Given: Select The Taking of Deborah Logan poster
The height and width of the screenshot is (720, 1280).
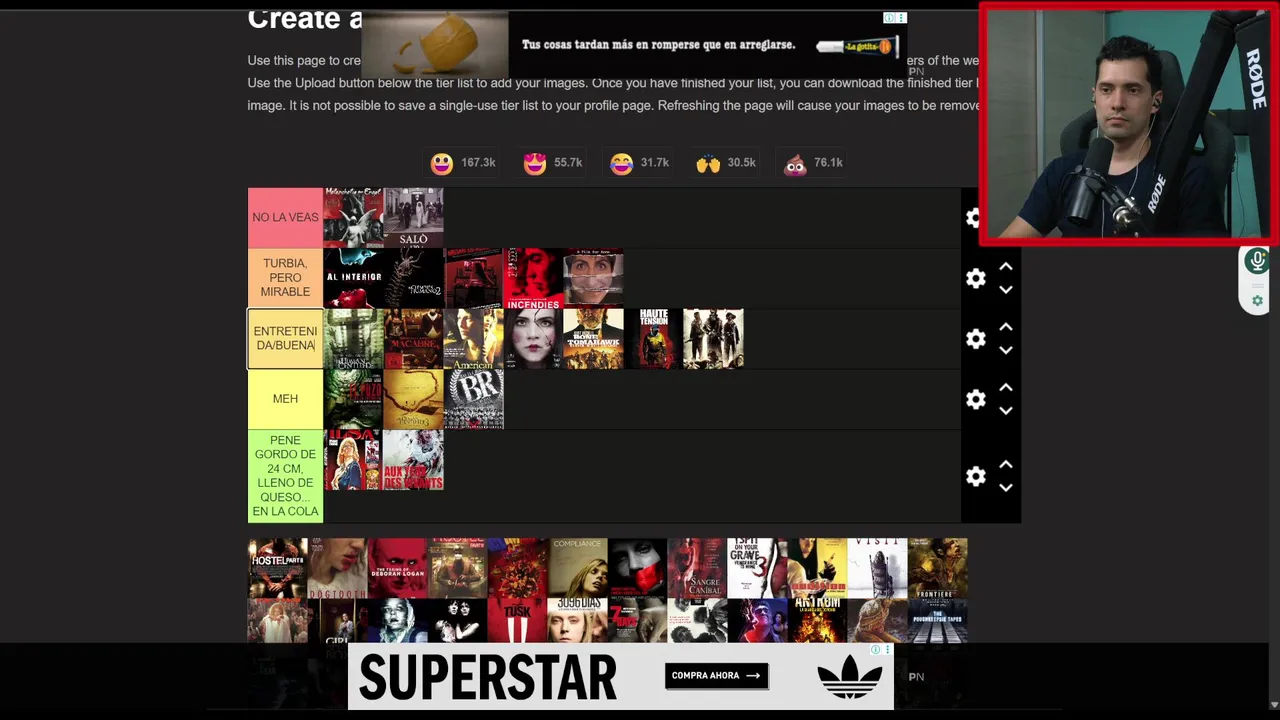Looking at the screenshot, I should (x=398, y=568).
